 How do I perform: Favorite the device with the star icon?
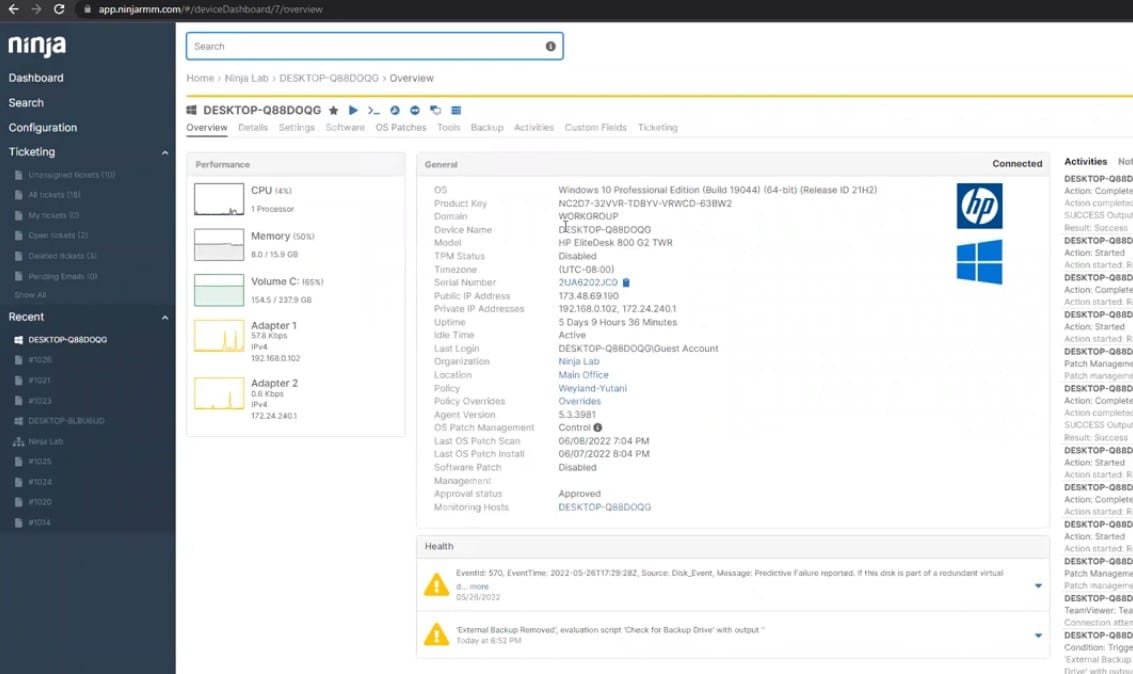pyautogui.click(x=333, y=111)
